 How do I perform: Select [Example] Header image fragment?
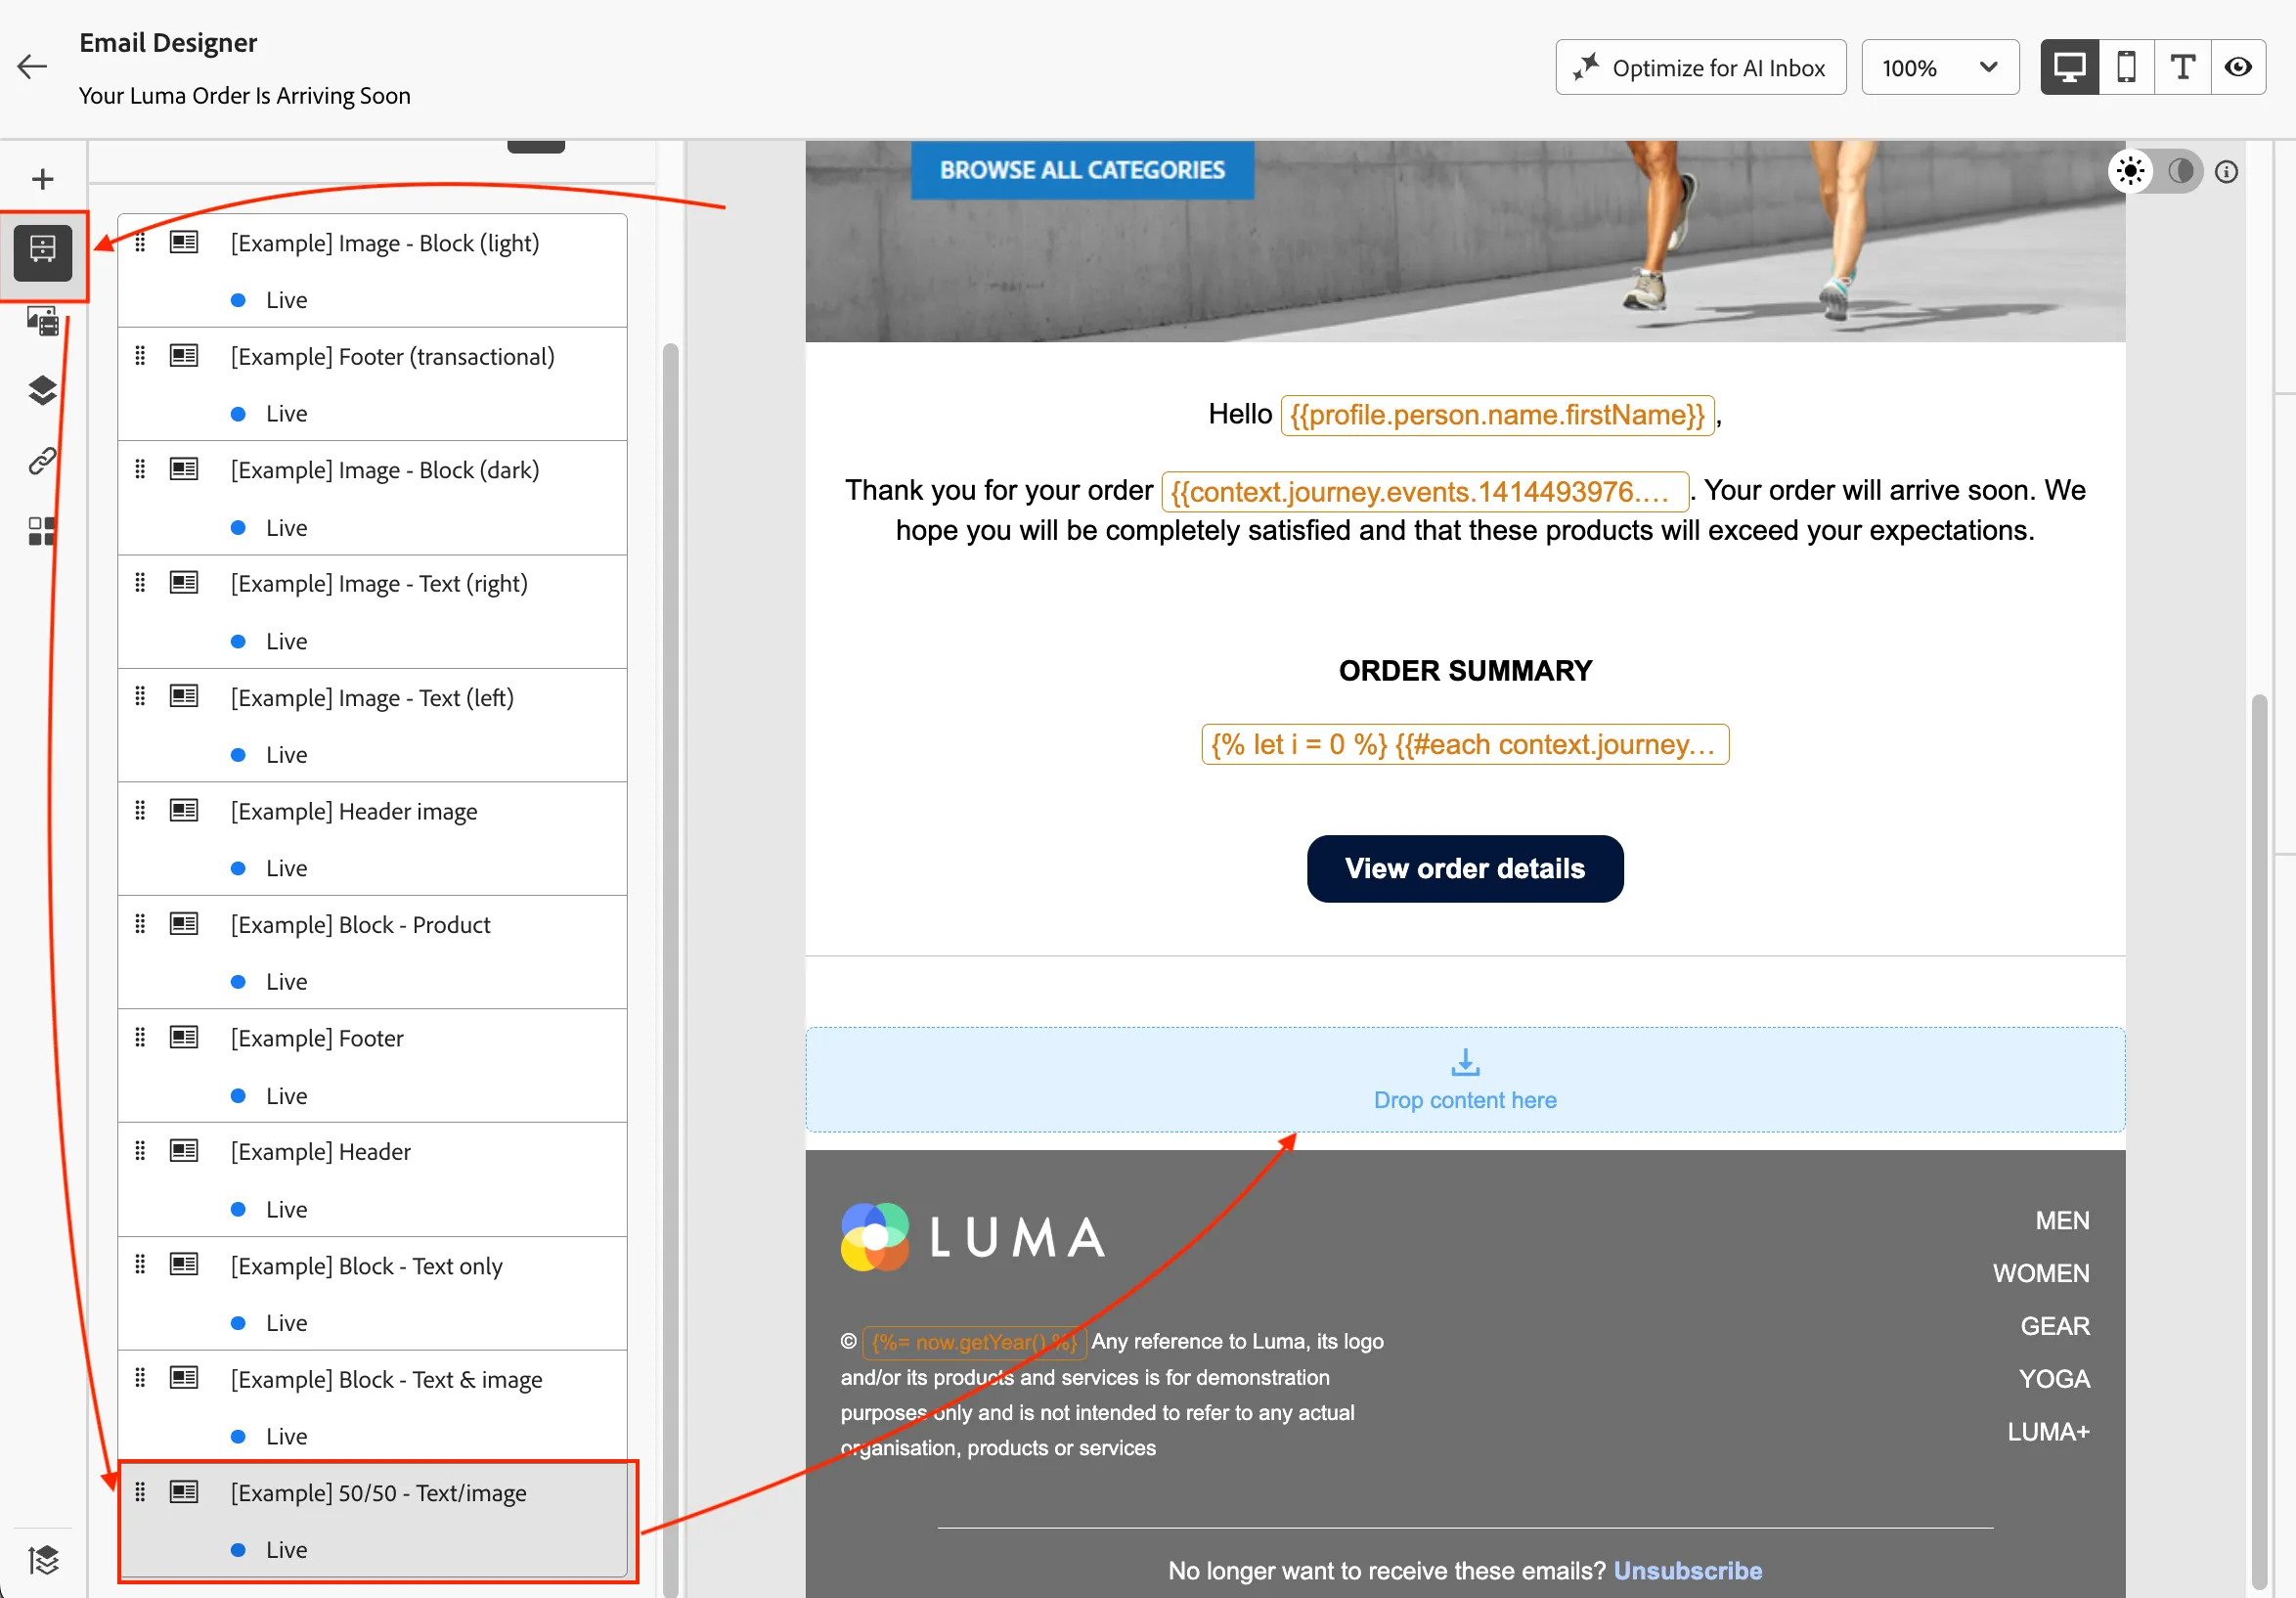point(372,839)
